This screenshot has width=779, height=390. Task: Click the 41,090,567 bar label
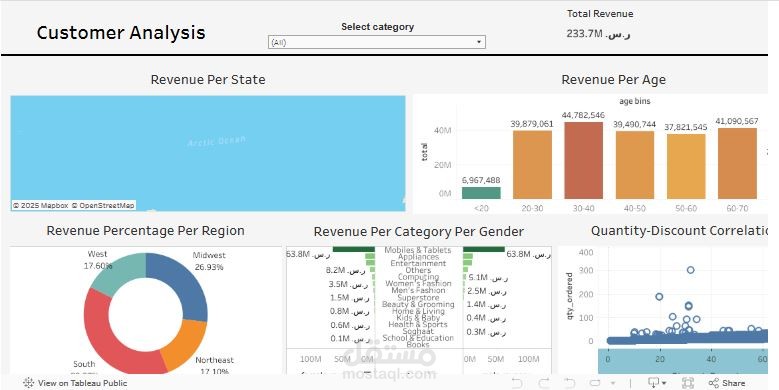737,120
